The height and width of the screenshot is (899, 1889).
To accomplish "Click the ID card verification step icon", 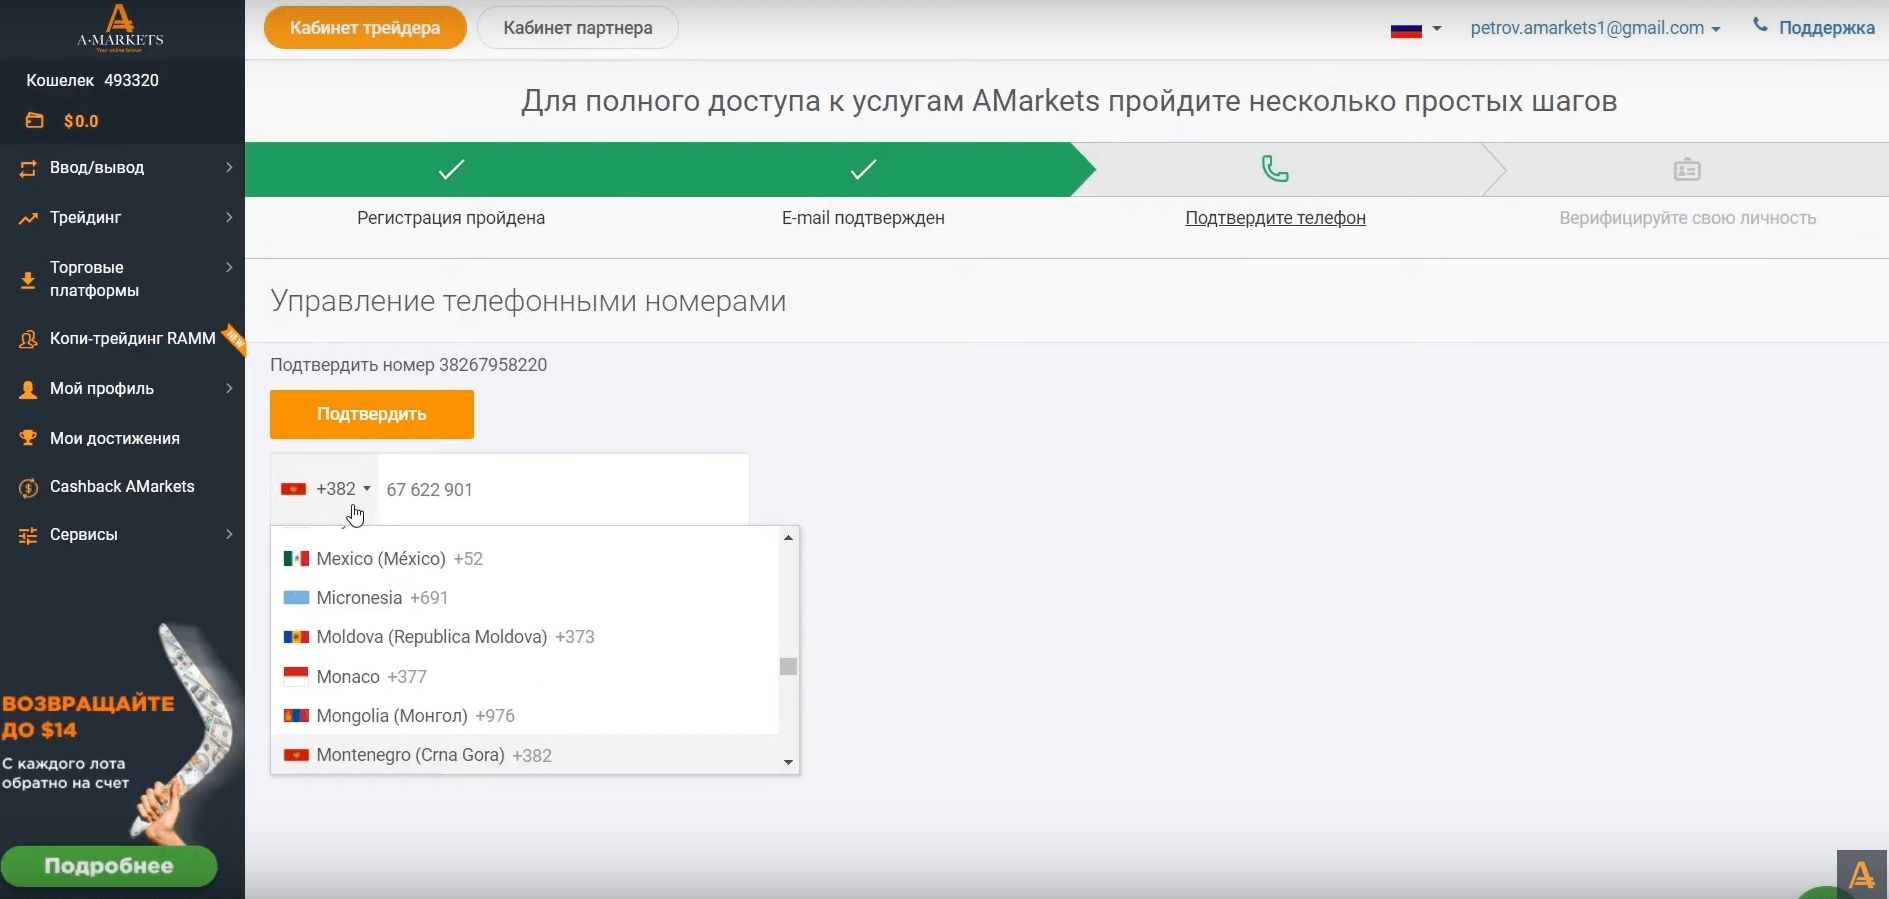I will click(x=1687, y=169).
